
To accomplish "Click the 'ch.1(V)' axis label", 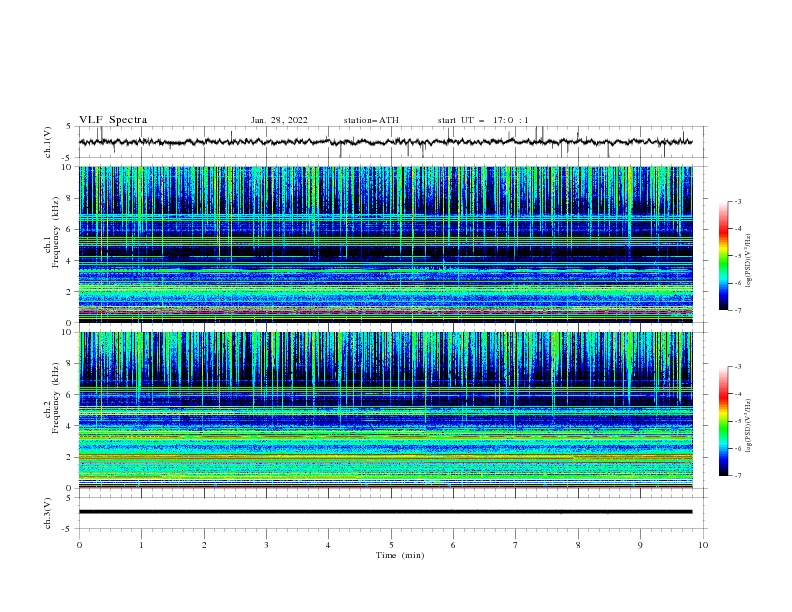I will pos(48,142).
